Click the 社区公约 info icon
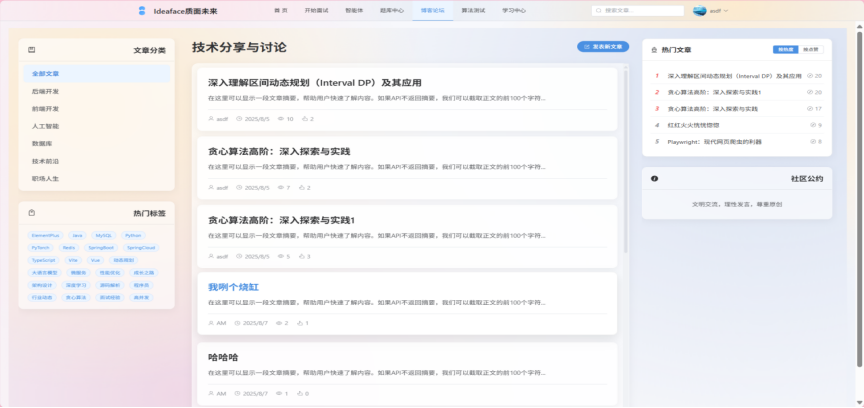 click(x=654, y=179)
